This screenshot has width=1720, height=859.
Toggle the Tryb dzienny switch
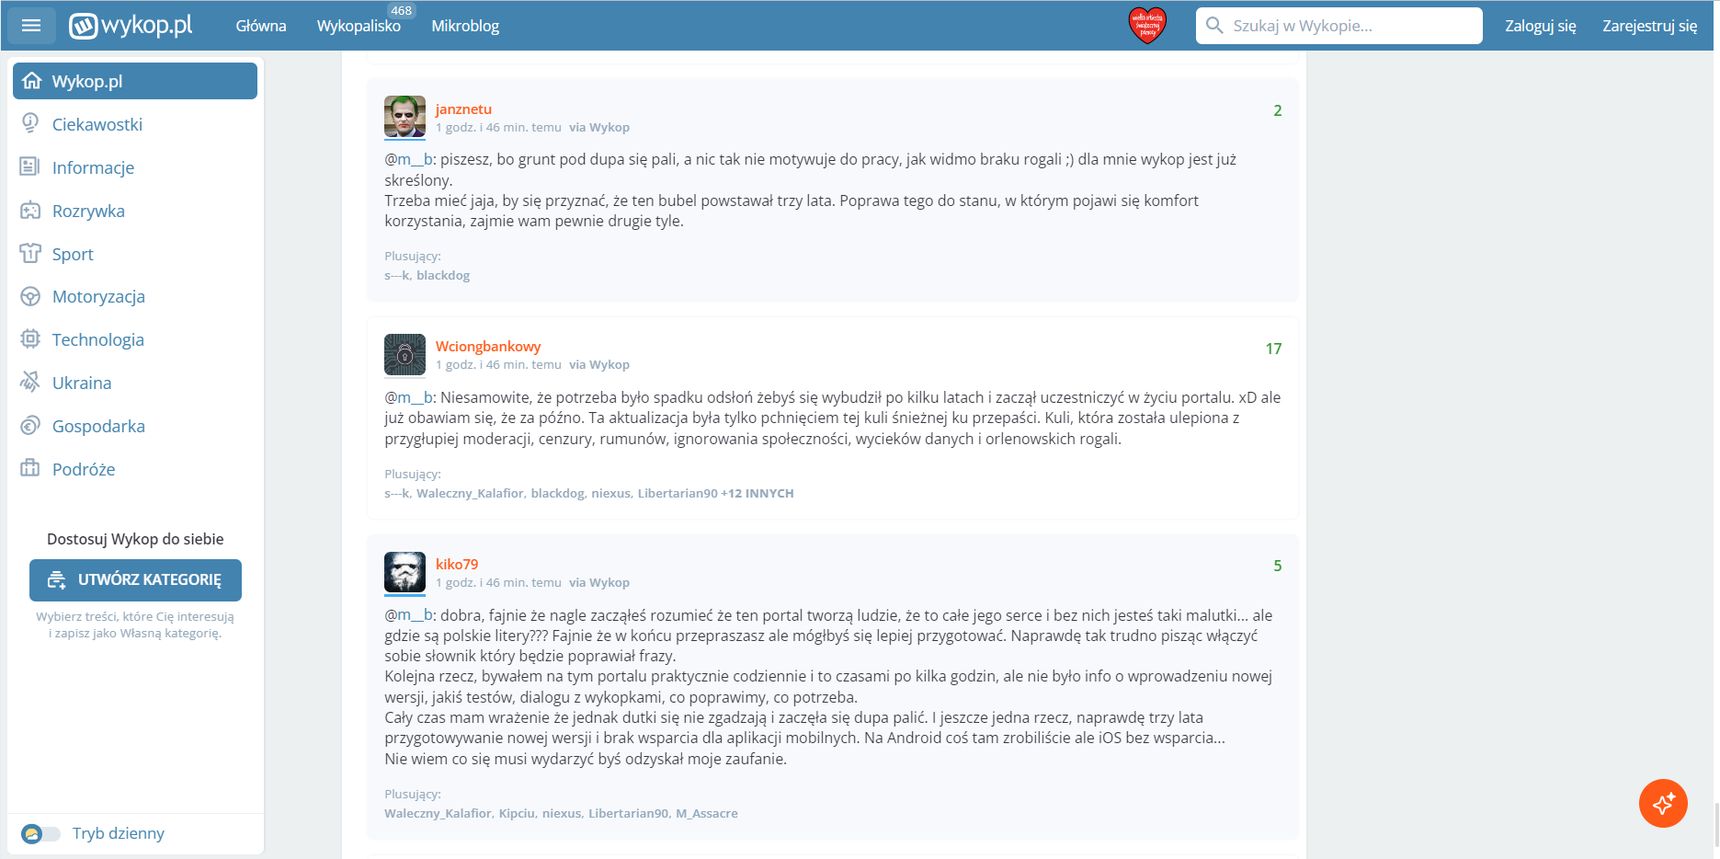coord(40,833)
